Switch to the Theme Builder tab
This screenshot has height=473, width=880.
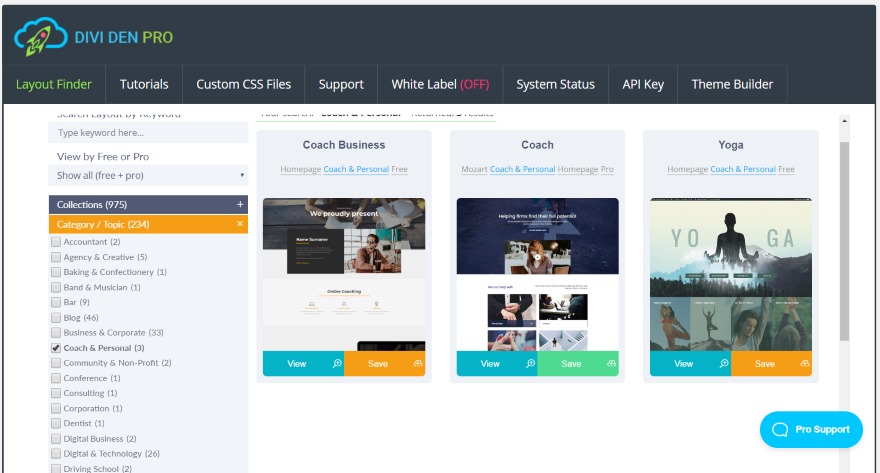pos(732,84)
